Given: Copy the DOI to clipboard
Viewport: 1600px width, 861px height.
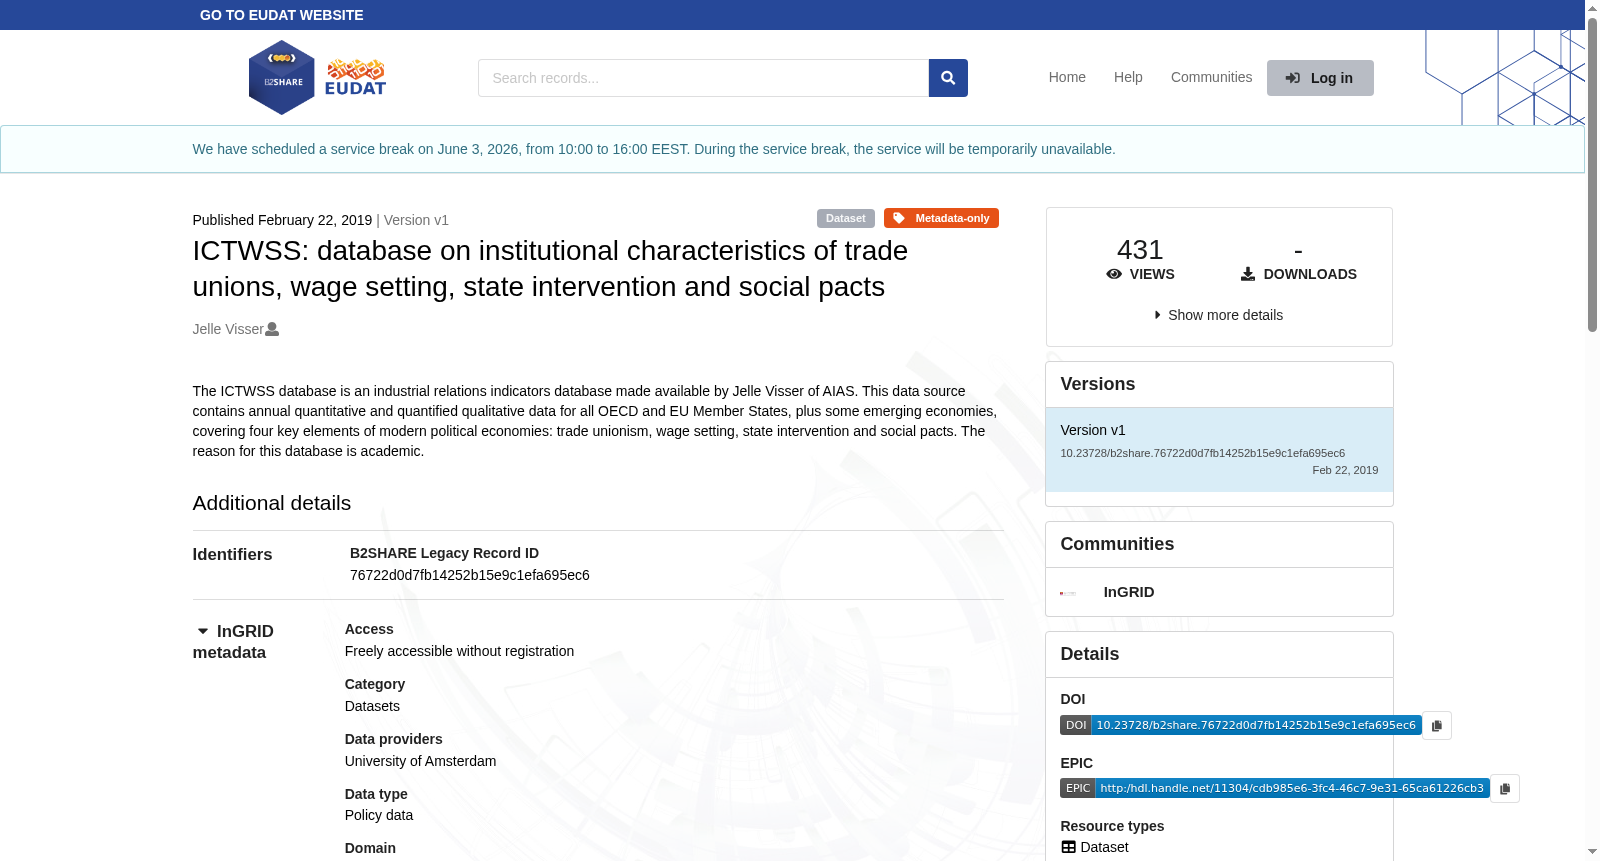Looking at the screenshot, I should [x=1437, y=725].
